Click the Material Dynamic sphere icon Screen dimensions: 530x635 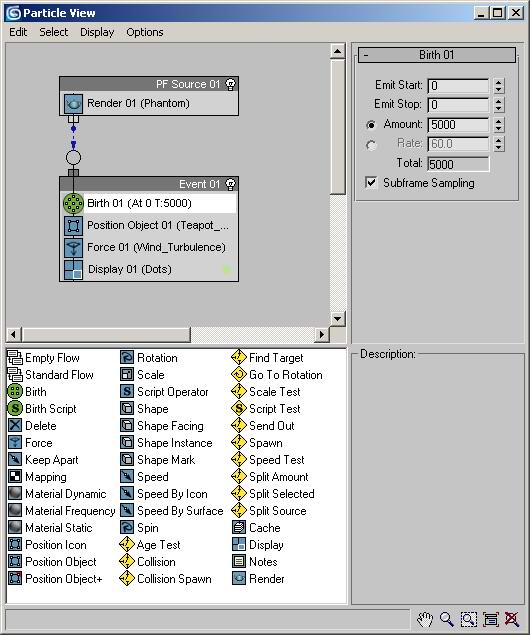(x=15, y=494)
